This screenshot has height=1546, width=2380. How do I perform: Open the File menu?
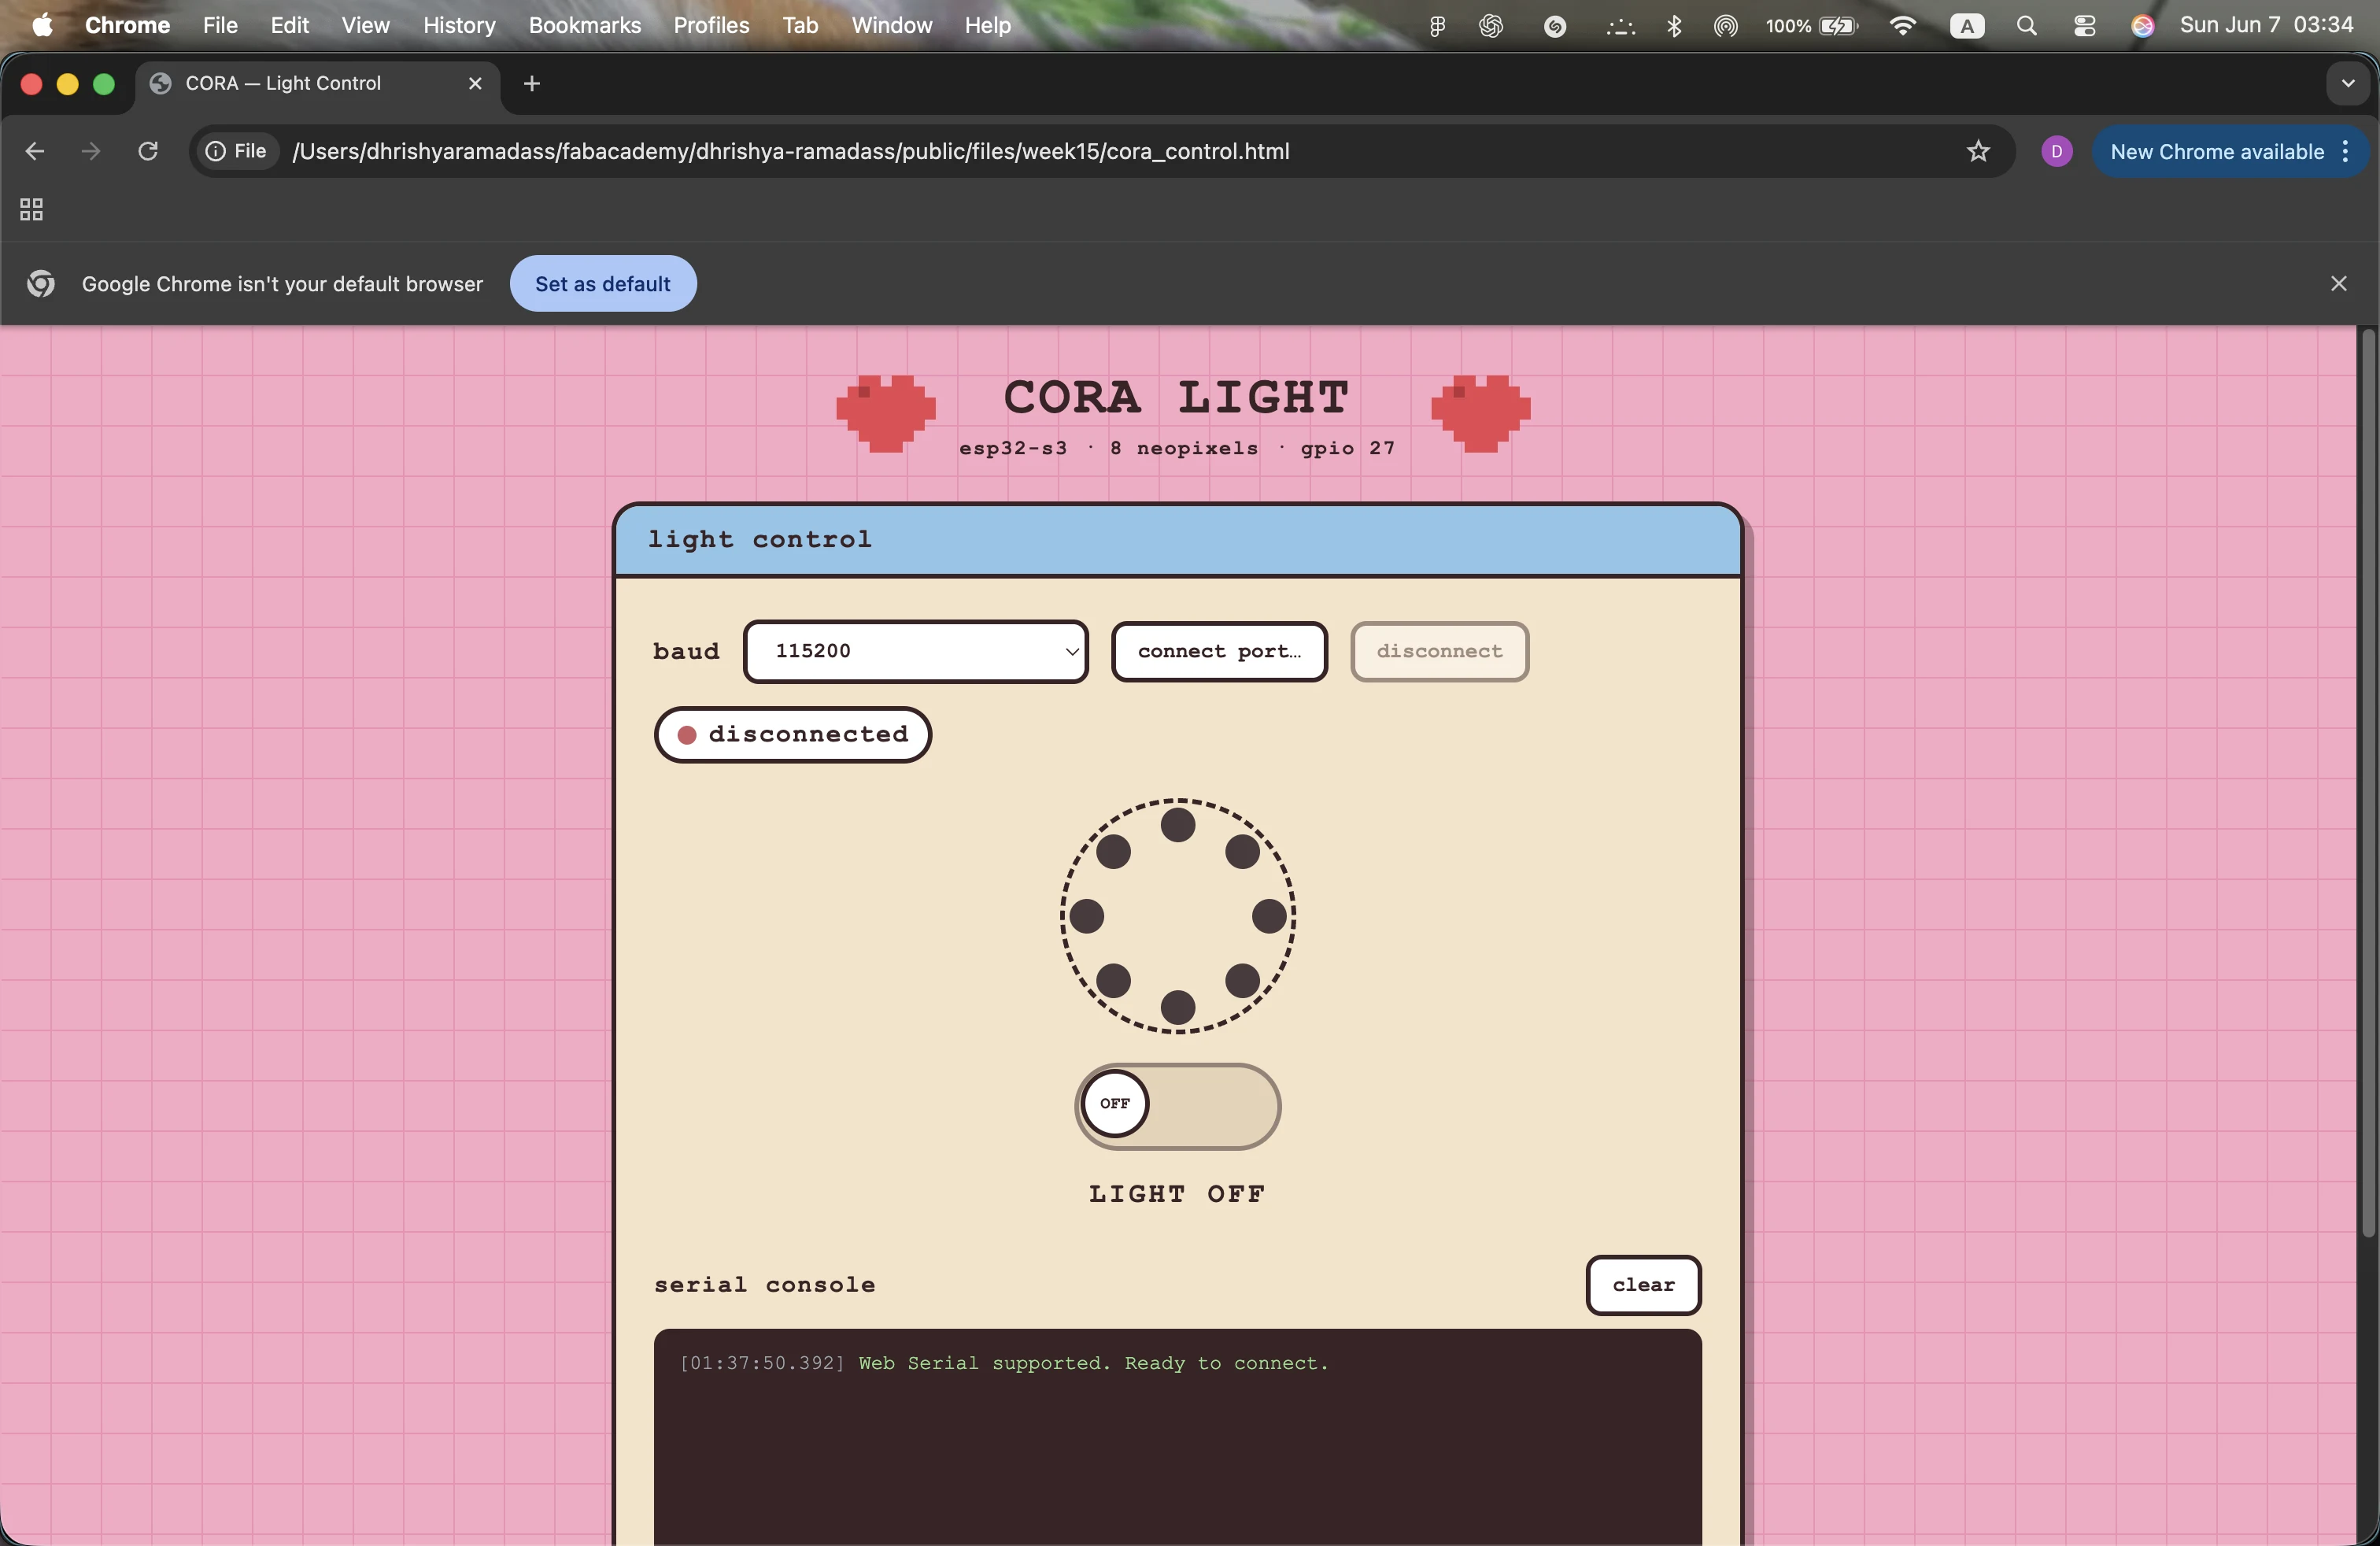pos(220,25)
